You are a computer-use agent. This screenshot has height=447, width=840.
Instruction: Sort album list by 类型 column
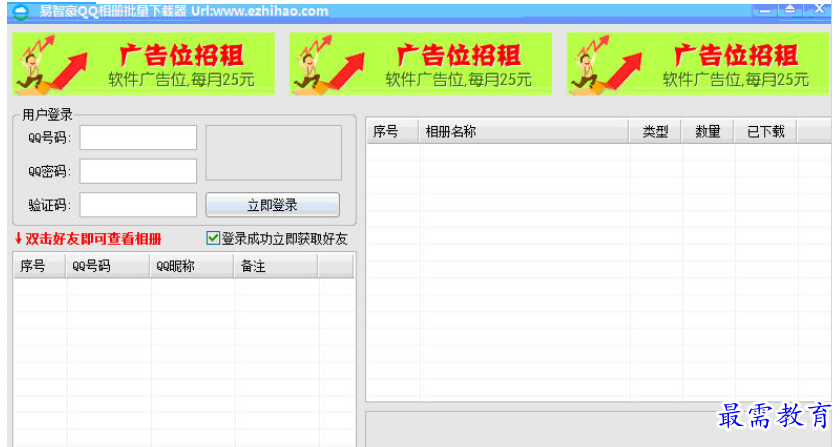tap(655, 132)
